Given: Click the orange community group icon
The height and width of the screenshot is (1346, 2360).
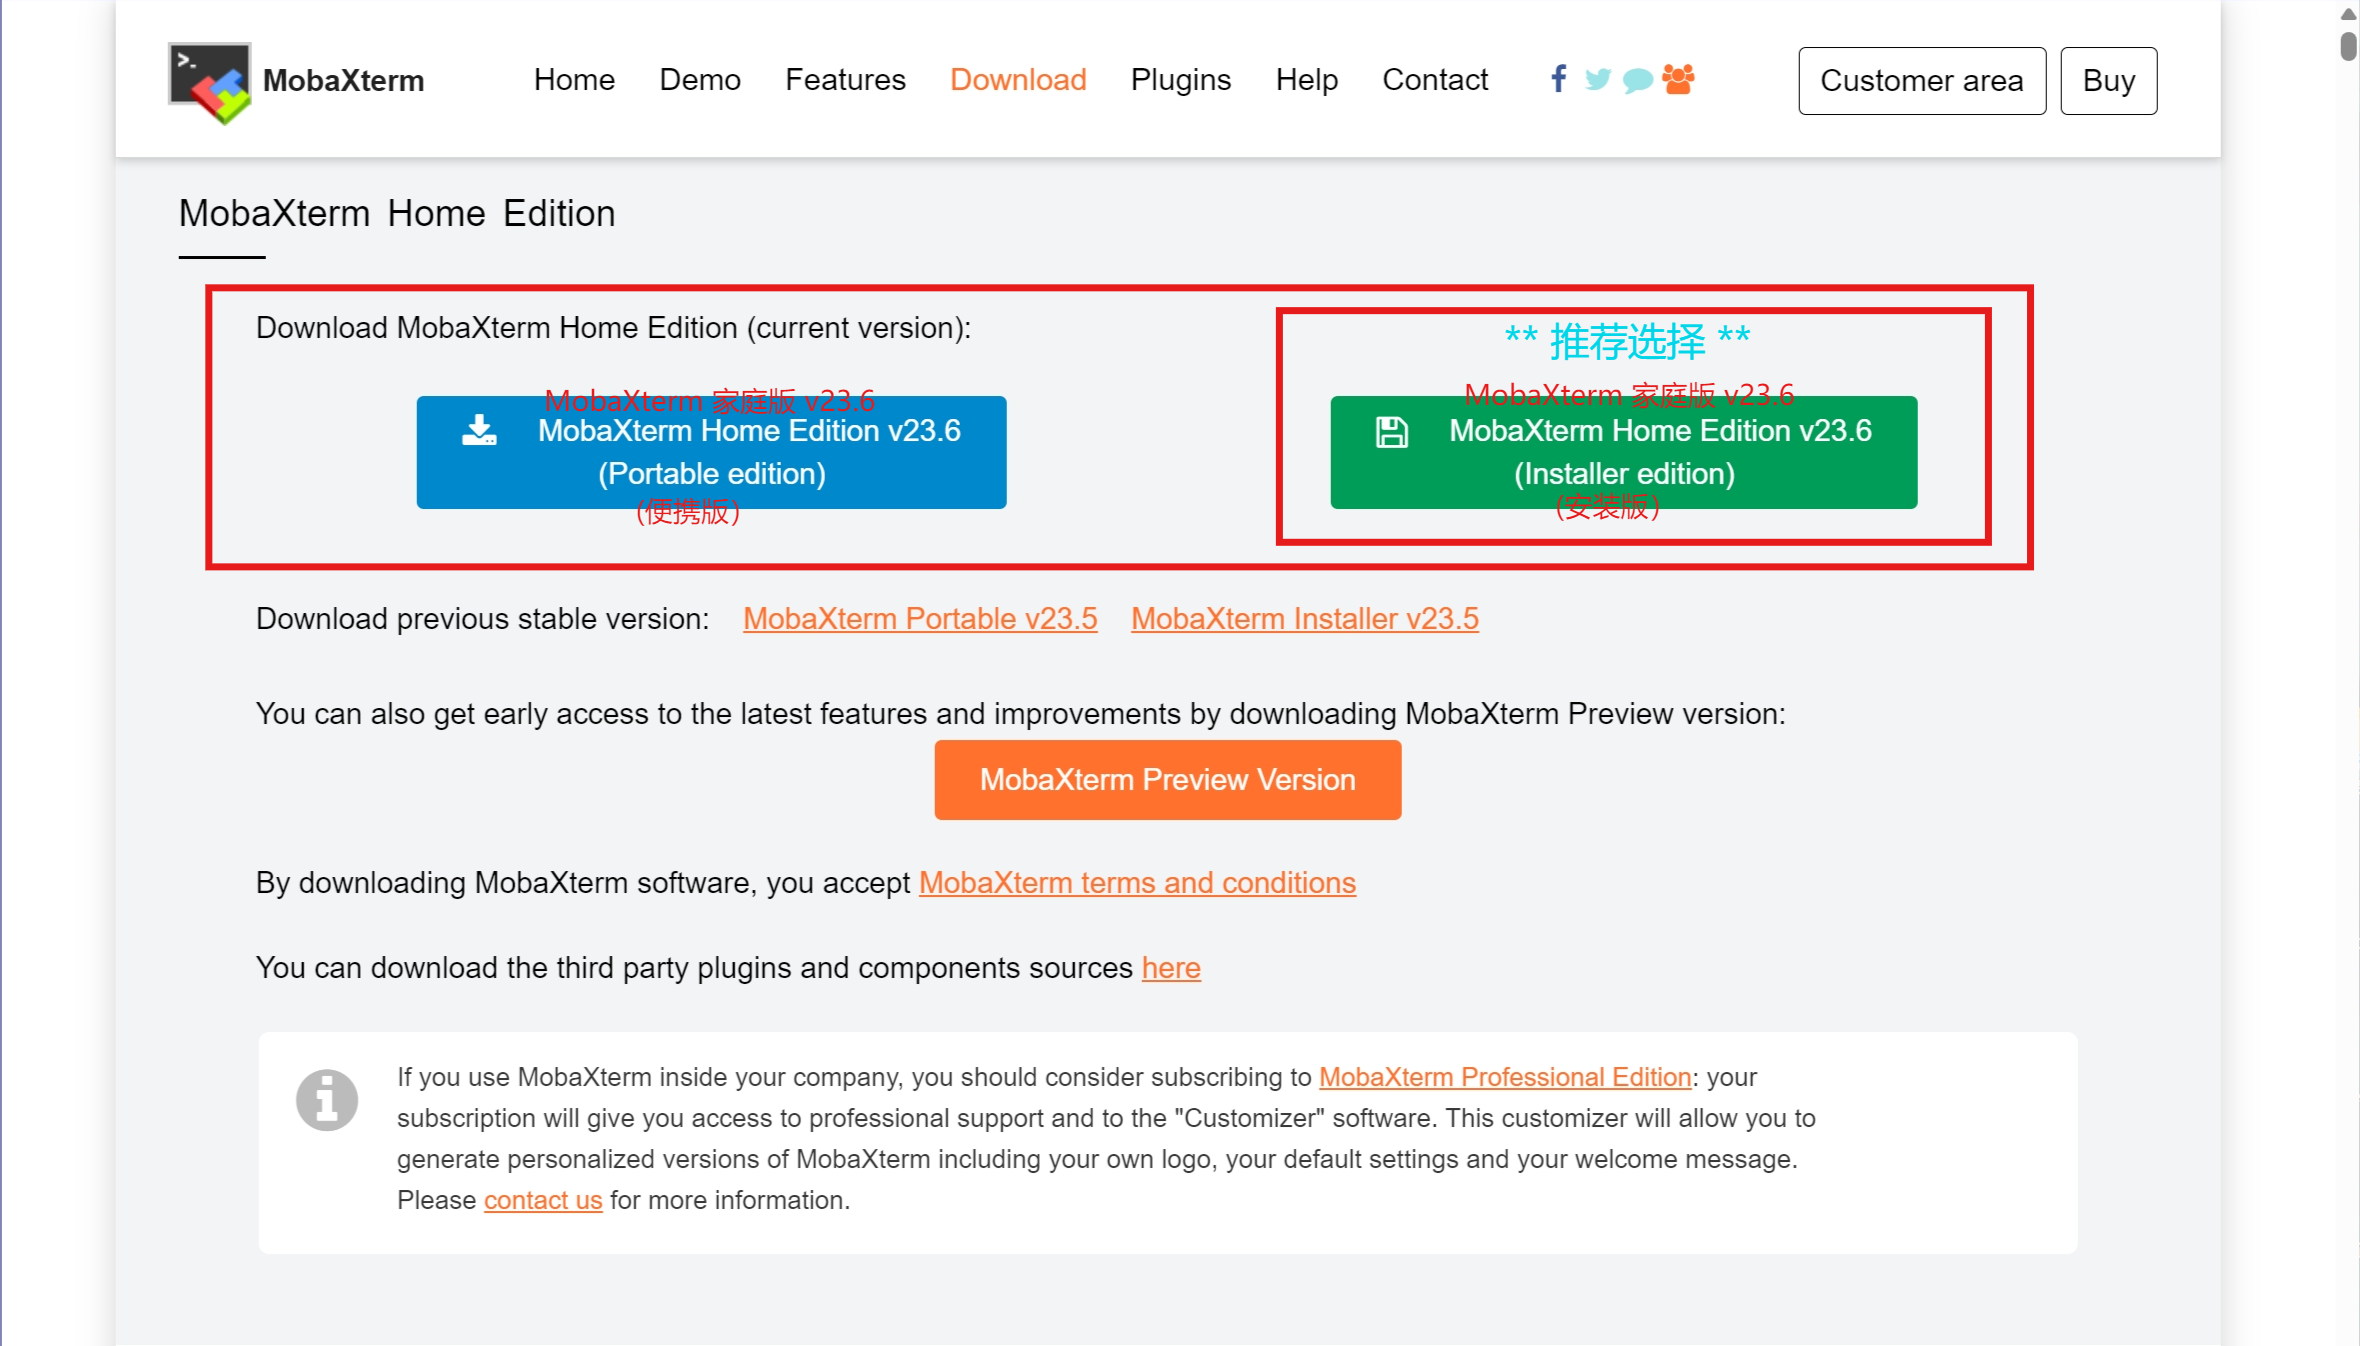Looking at the screenshot, I should pyautogui.click(x=1678, y=79).
